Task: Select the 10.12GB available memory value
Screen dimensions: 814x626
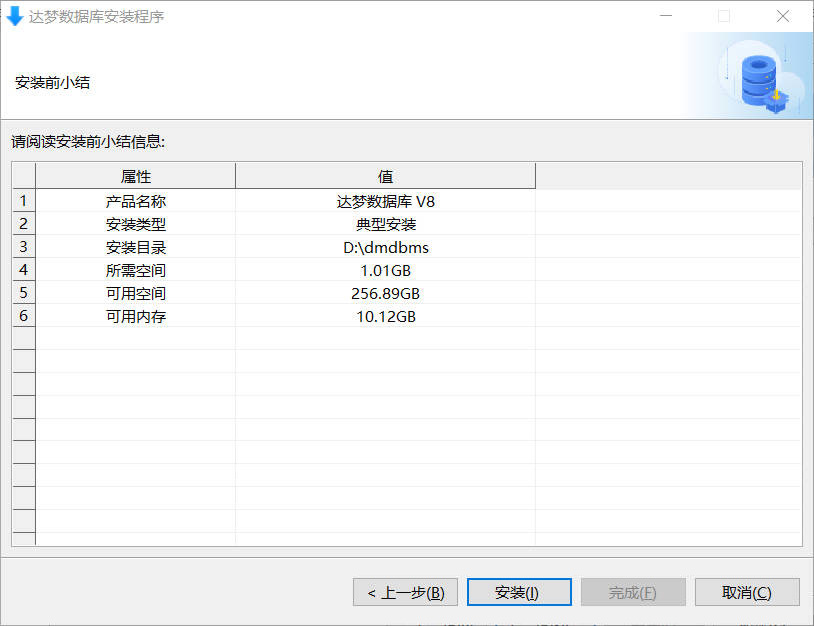Action: click(x=386, y=316)
